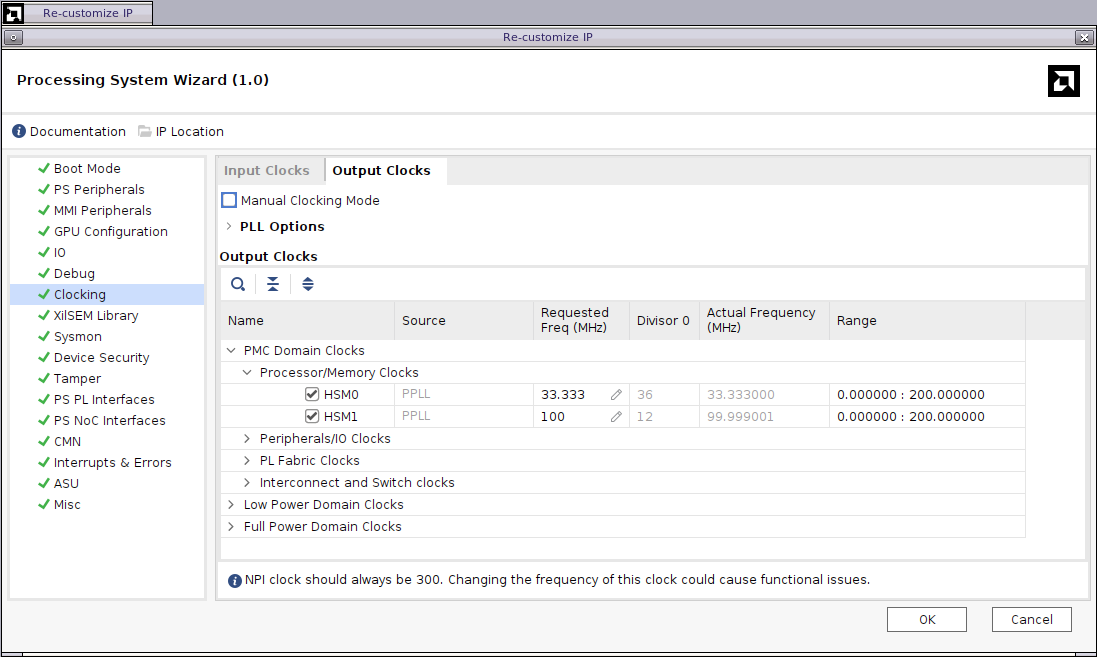Click the HSM0 requested frequency field

coord(570,395)
